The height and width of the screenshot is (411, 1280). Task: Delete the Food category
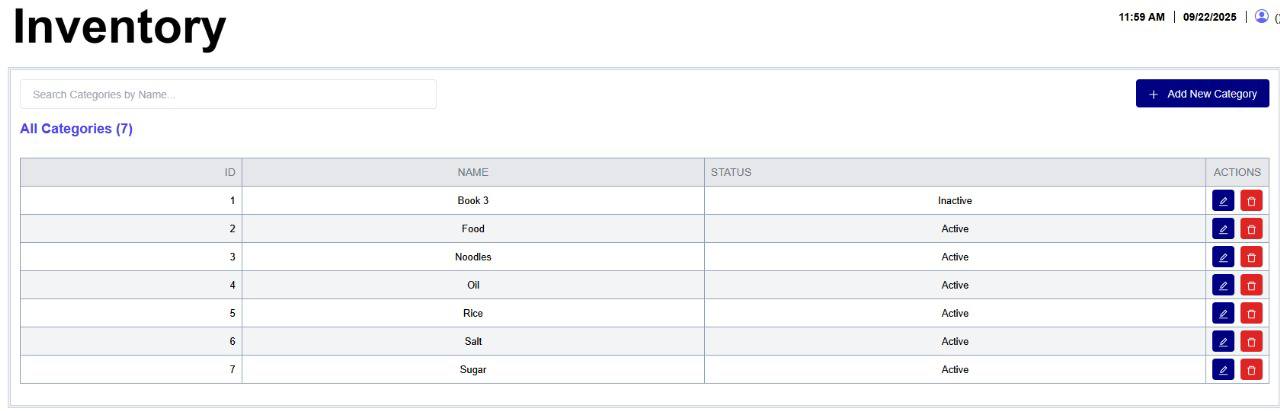click(1251, 229)
